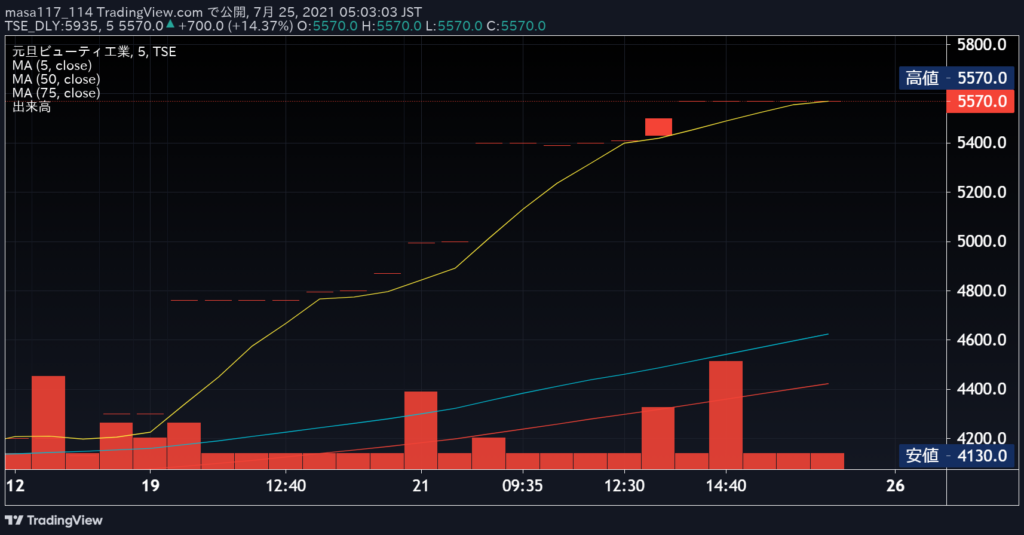Viewport: 1024px width, 535px height.
Task: Click the 4400.0 price axis label
Action: [981, 389]
